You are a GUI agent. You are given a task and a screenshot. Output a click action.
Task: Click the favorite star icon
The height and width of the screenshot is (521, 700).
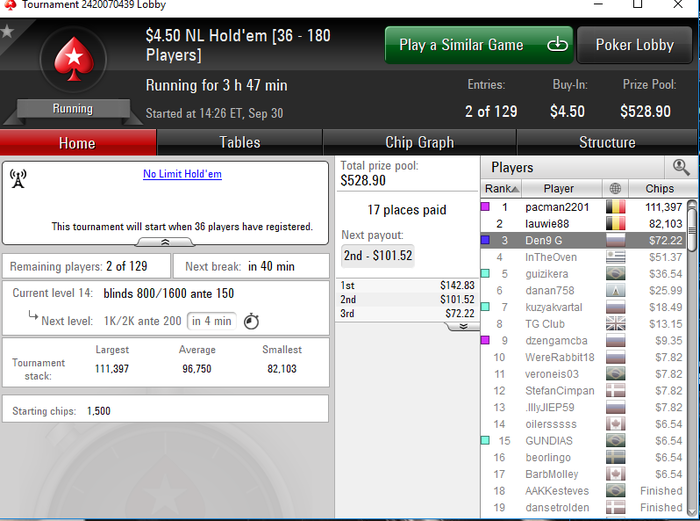pyautogui.click(x=7, y=32)
